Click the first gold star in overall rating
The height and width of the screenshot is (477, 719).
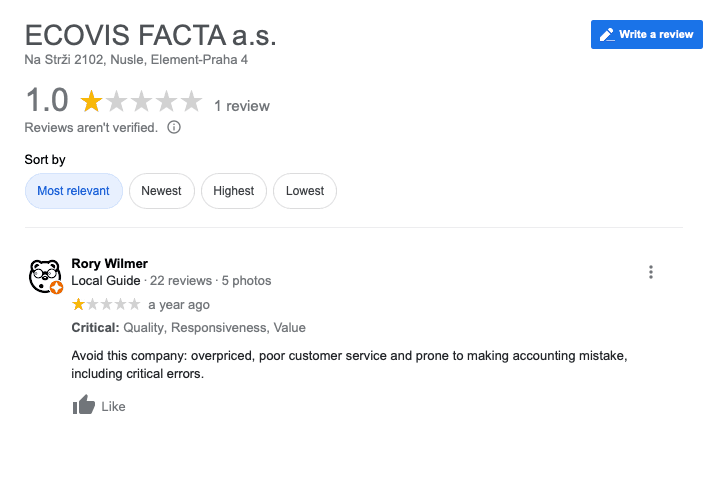(x=91, y=101)
